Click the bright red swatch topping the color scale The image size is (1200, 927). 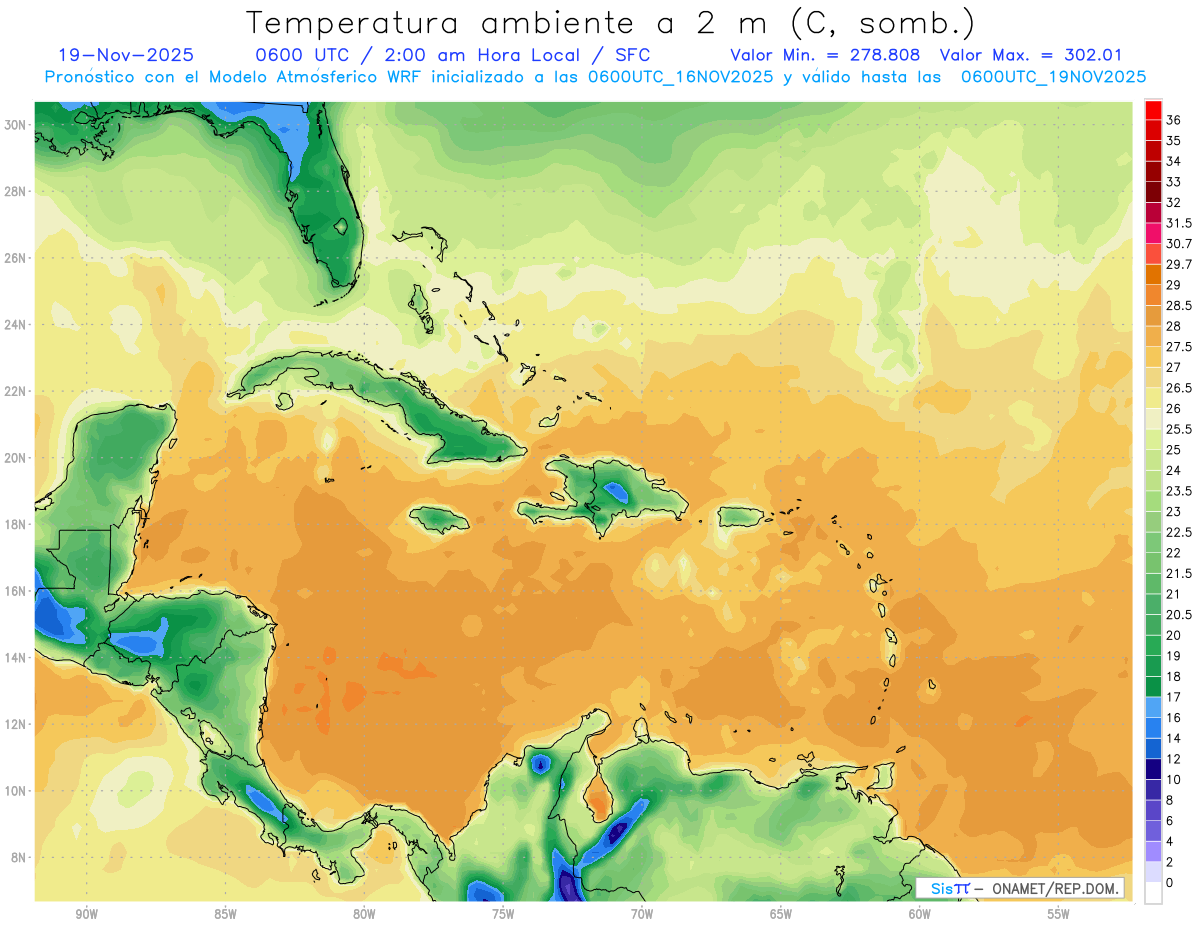tap(1153, 111)
